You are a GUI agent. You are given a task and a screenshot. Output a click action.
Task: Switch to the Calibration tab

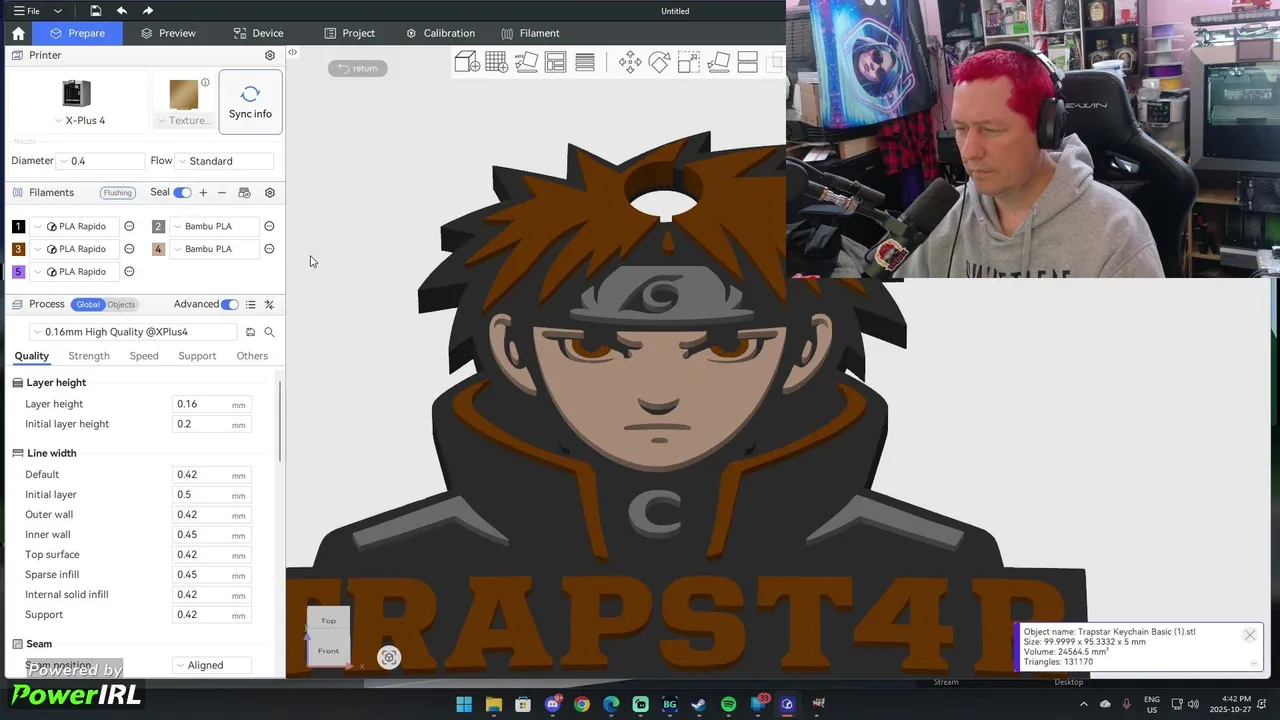(440, 33)
